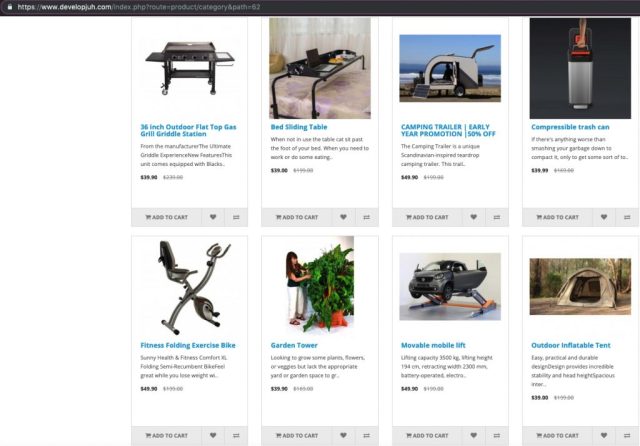Add Outdoor Inflatable Tent to cart
This screenshot has height=446, width=640.
(557, 435)
